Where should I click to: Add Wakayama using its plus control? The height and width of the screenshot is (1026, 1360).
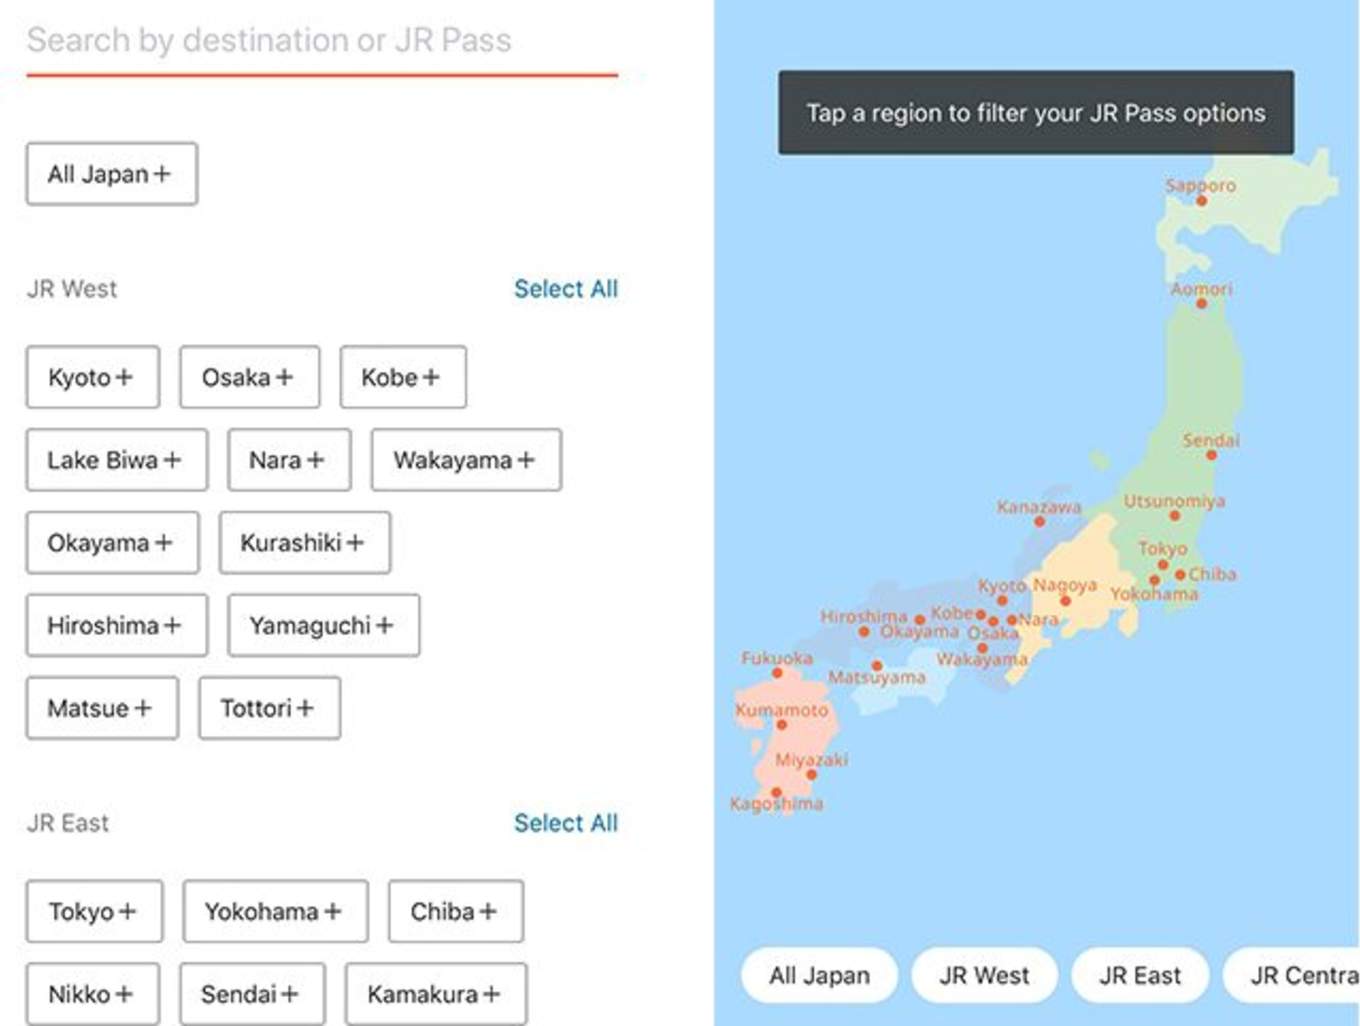pyautogui.click(x=465, y=460)
